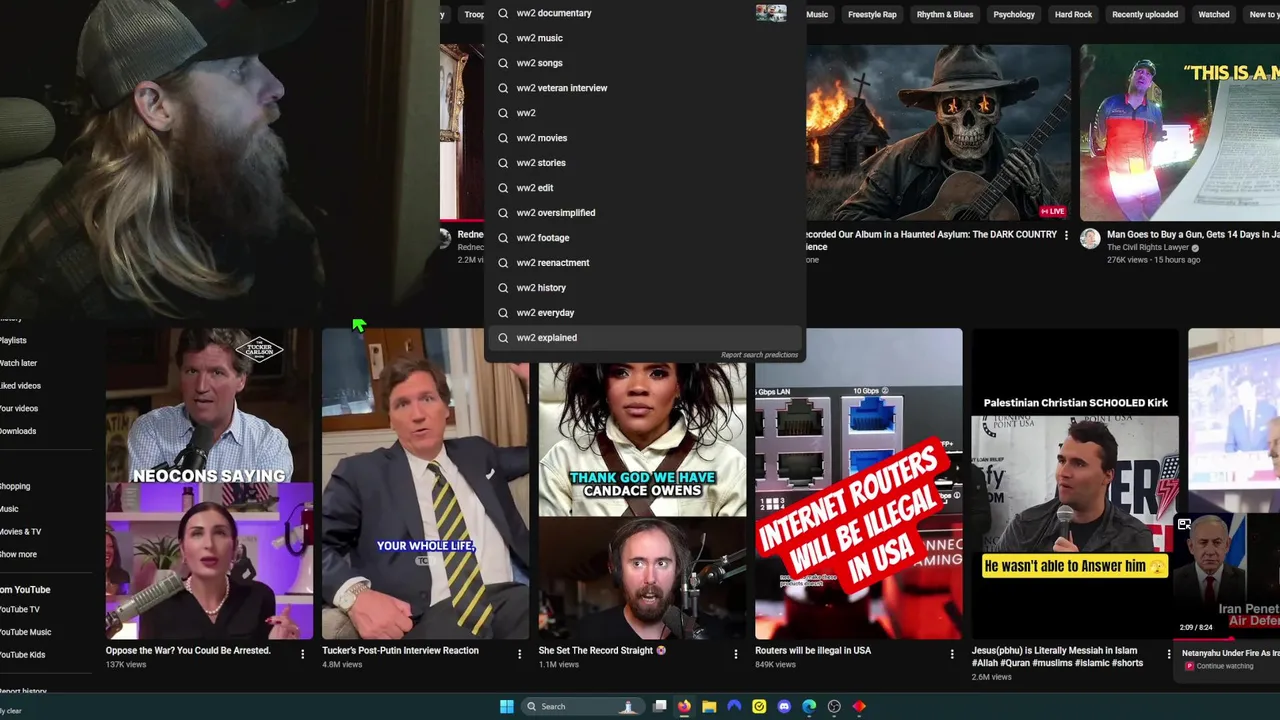The width and height of the screenshot is (1280, 720).
Task: Play 'Palestinian Christian SCHOOLED Kirk' short
Action: pyautogui.click(x=1075, y=484)
